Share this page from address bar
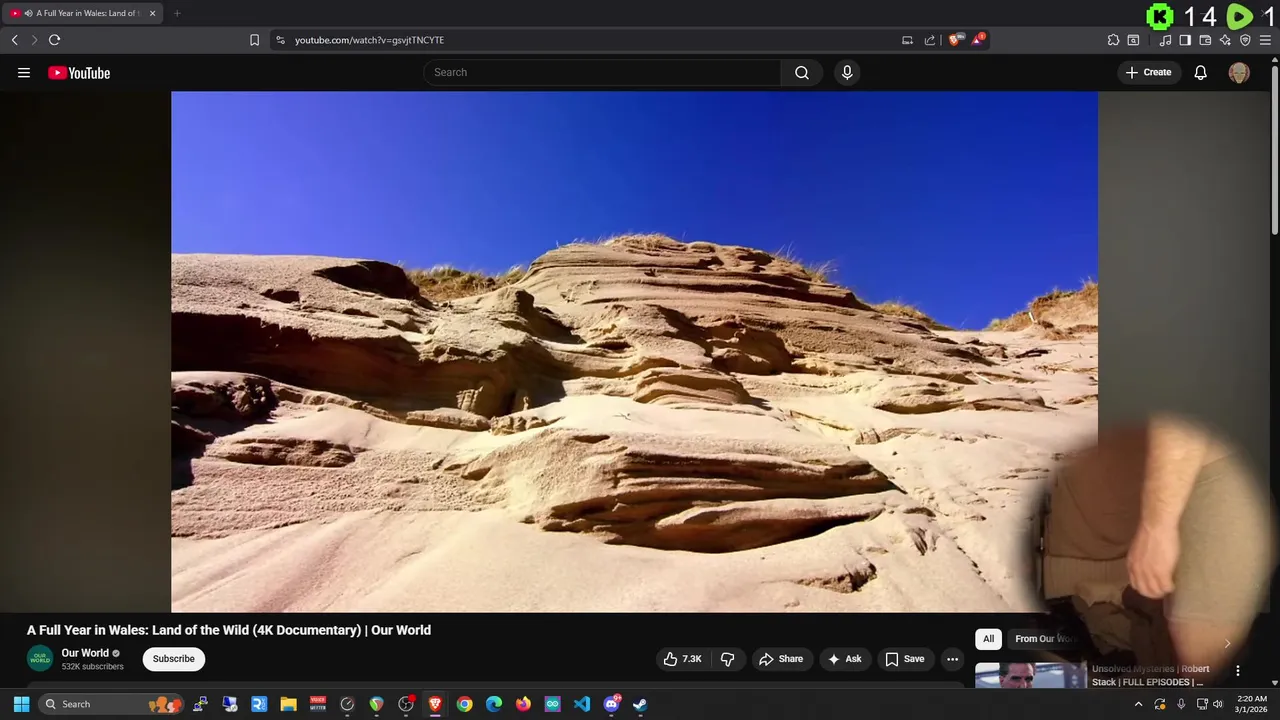Image resolution: width=1280 pixels, height=720 pixels. (930, 40)
